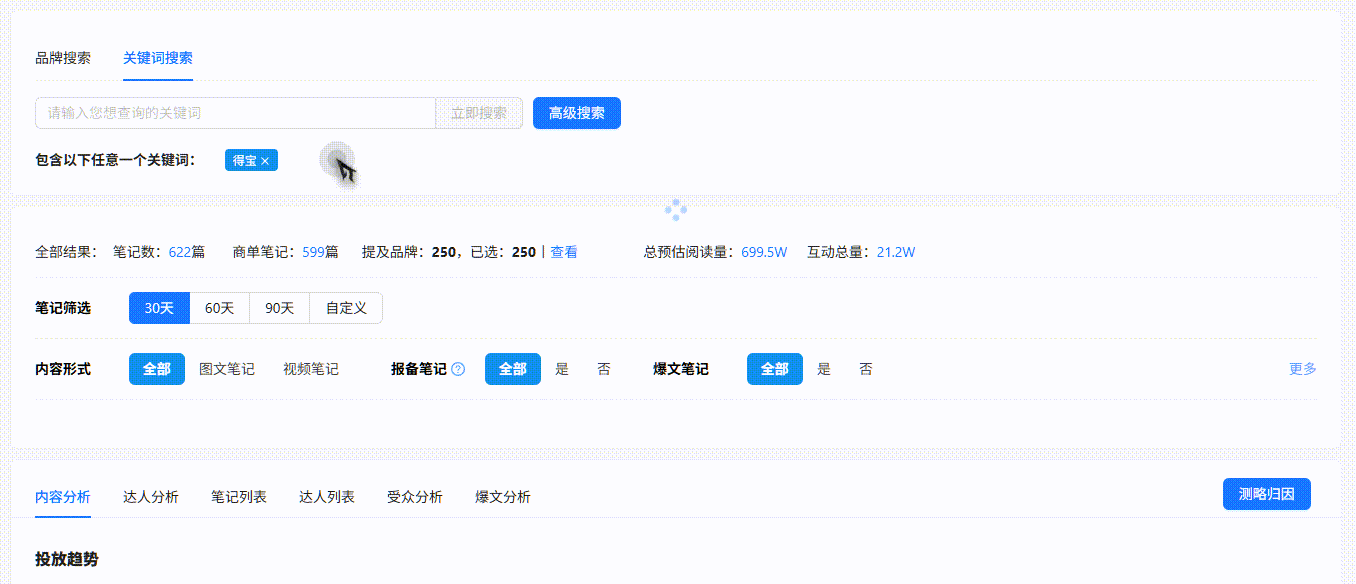Screen dimensions: 1356x584
Task: Open the 笔记列表 tab
Action: coord(239,497)
